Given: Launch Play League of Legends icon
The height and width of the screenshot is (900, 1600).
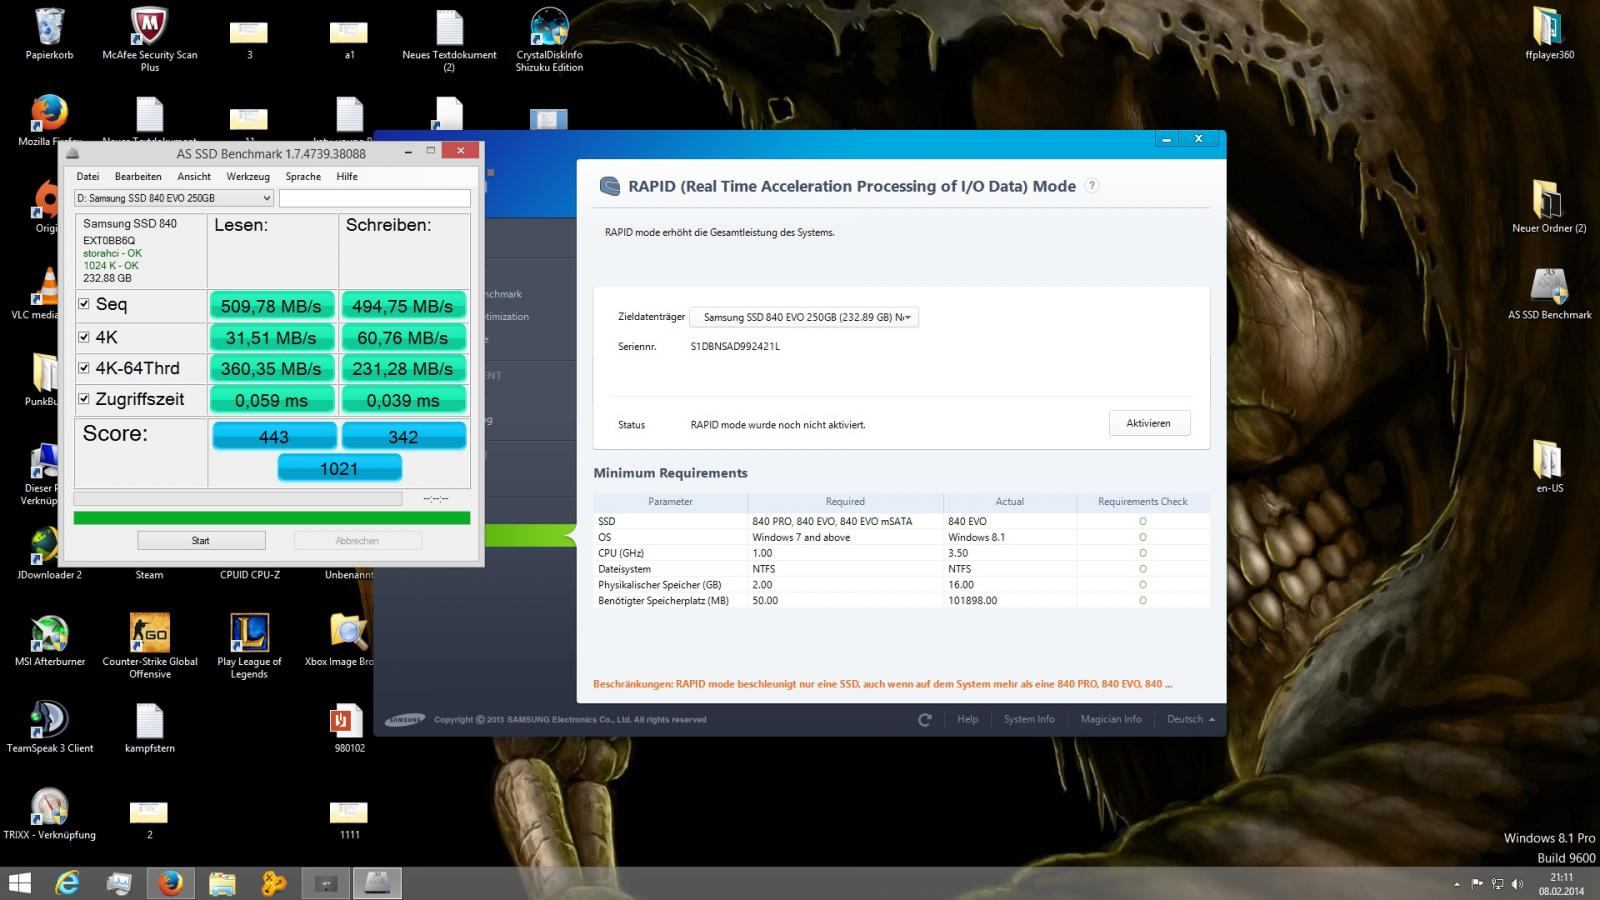Looking at the screenshot, I should coord(249,646).
